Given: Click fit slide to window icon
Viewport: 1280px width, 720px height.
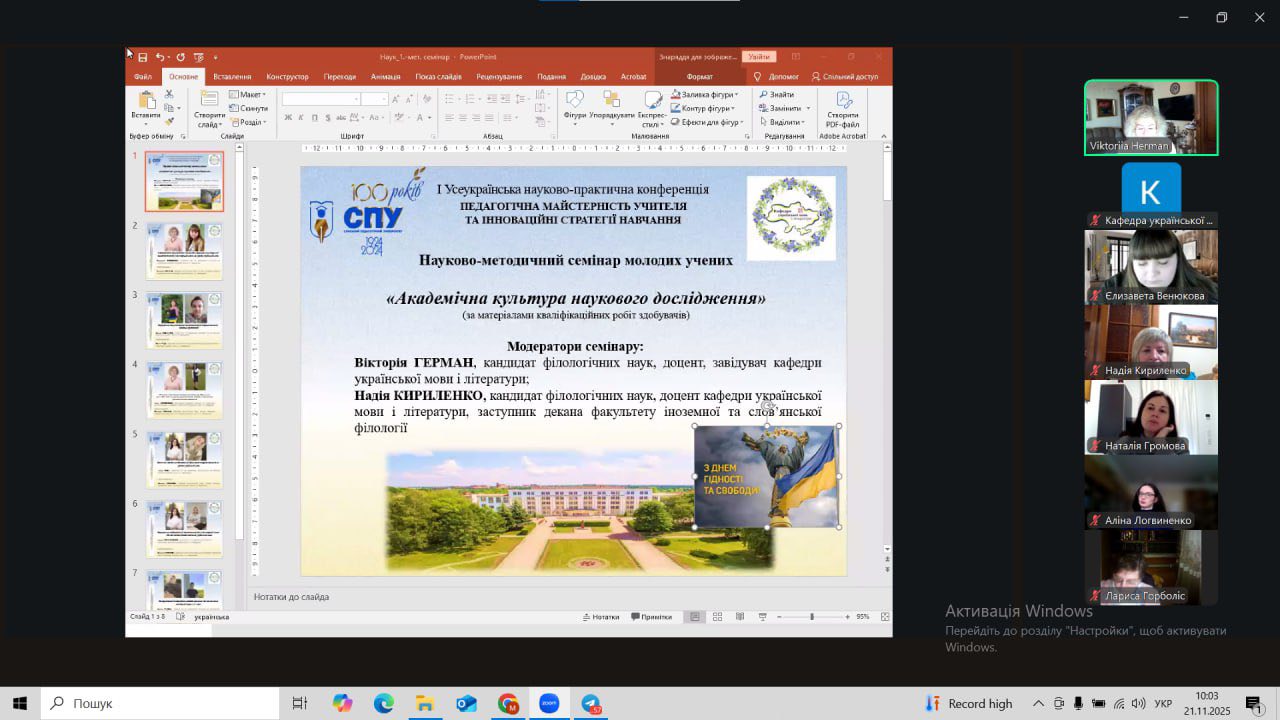Looking at the screenshot, I should coord(883,617).
